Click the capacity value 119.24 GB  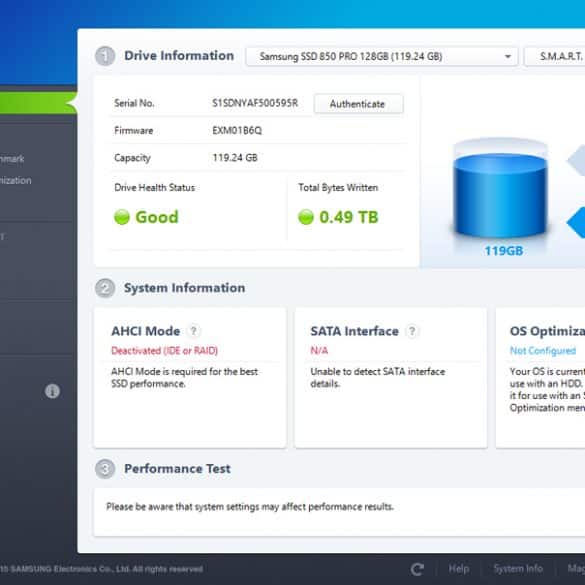235,157
